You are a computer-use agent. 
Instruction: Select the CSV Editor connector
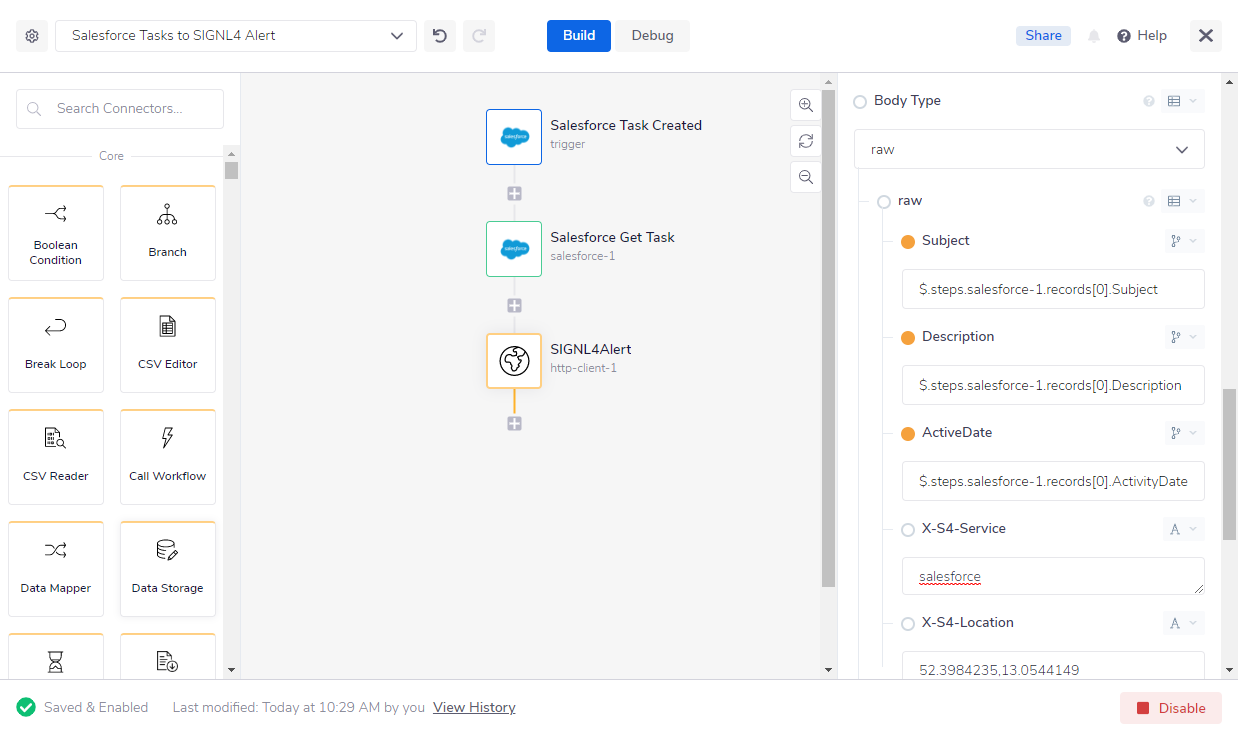[x=168, y=345]
